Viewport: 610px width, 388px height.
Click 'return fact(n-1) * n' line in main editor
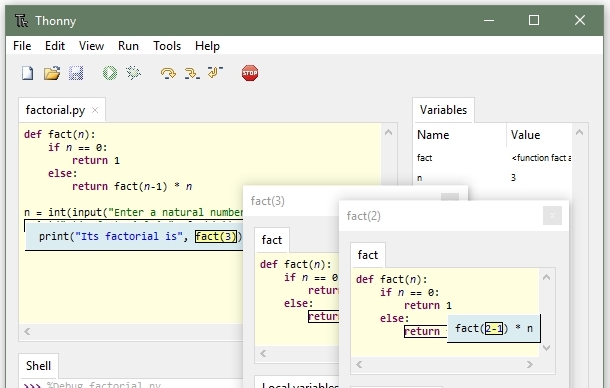[132, 186]
